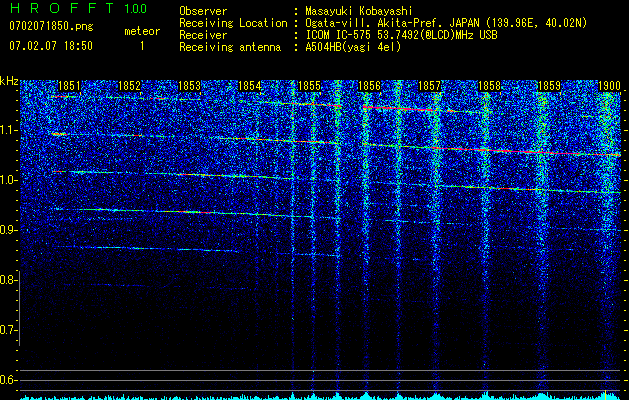Click the 1858 time marker
Image resolution: width=629 pixels, height=400 pixels.
coord(489,86)
